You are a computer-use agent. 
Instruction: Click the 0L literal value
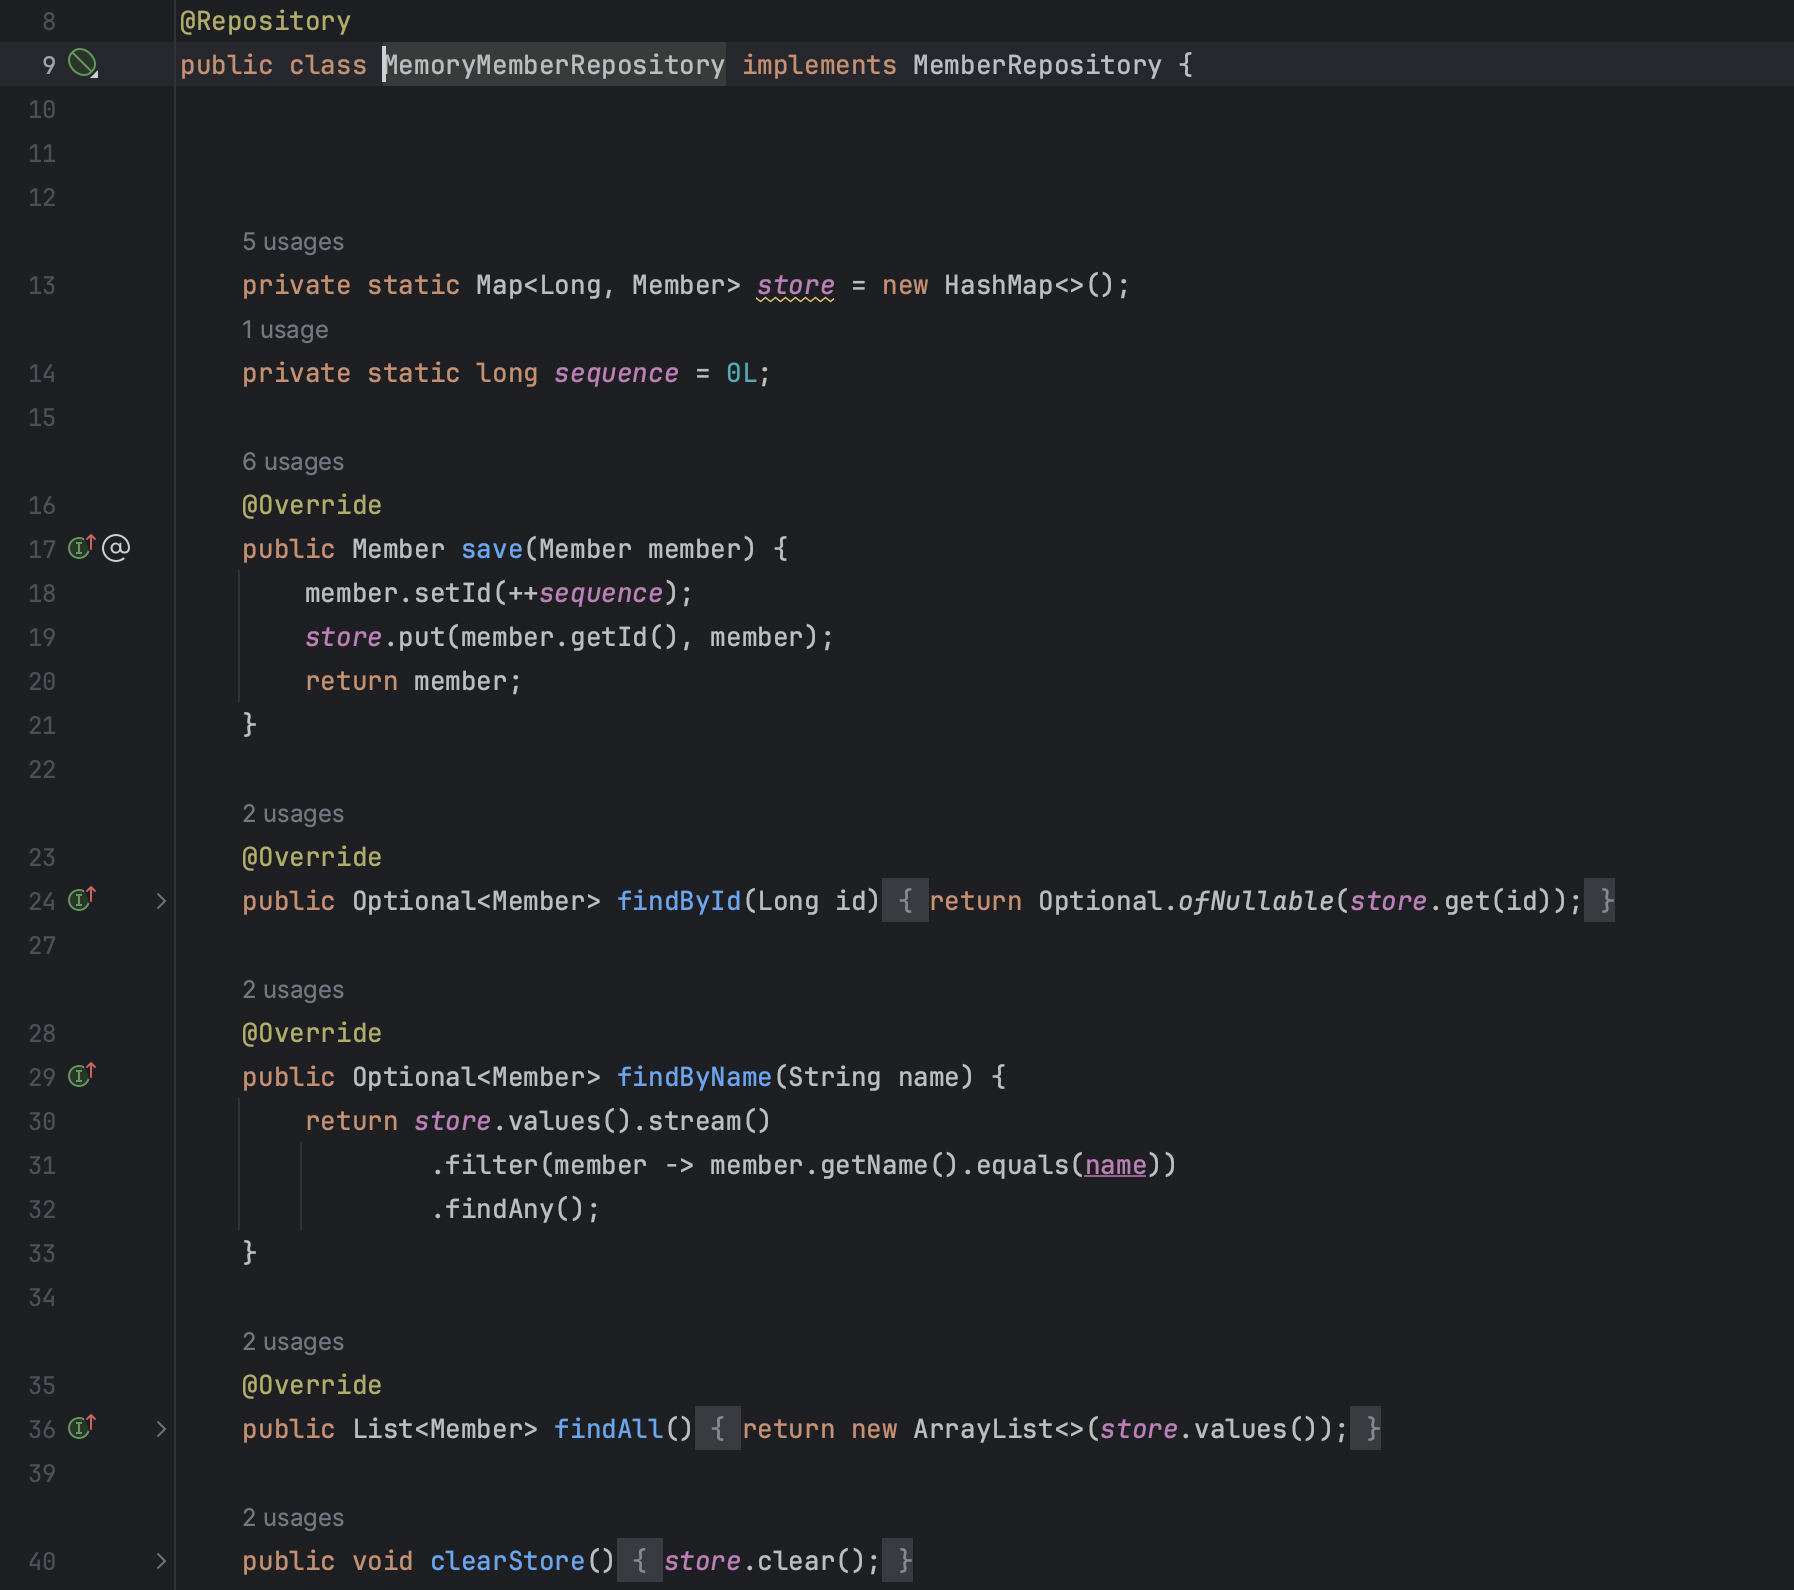(x=741, y=374)
